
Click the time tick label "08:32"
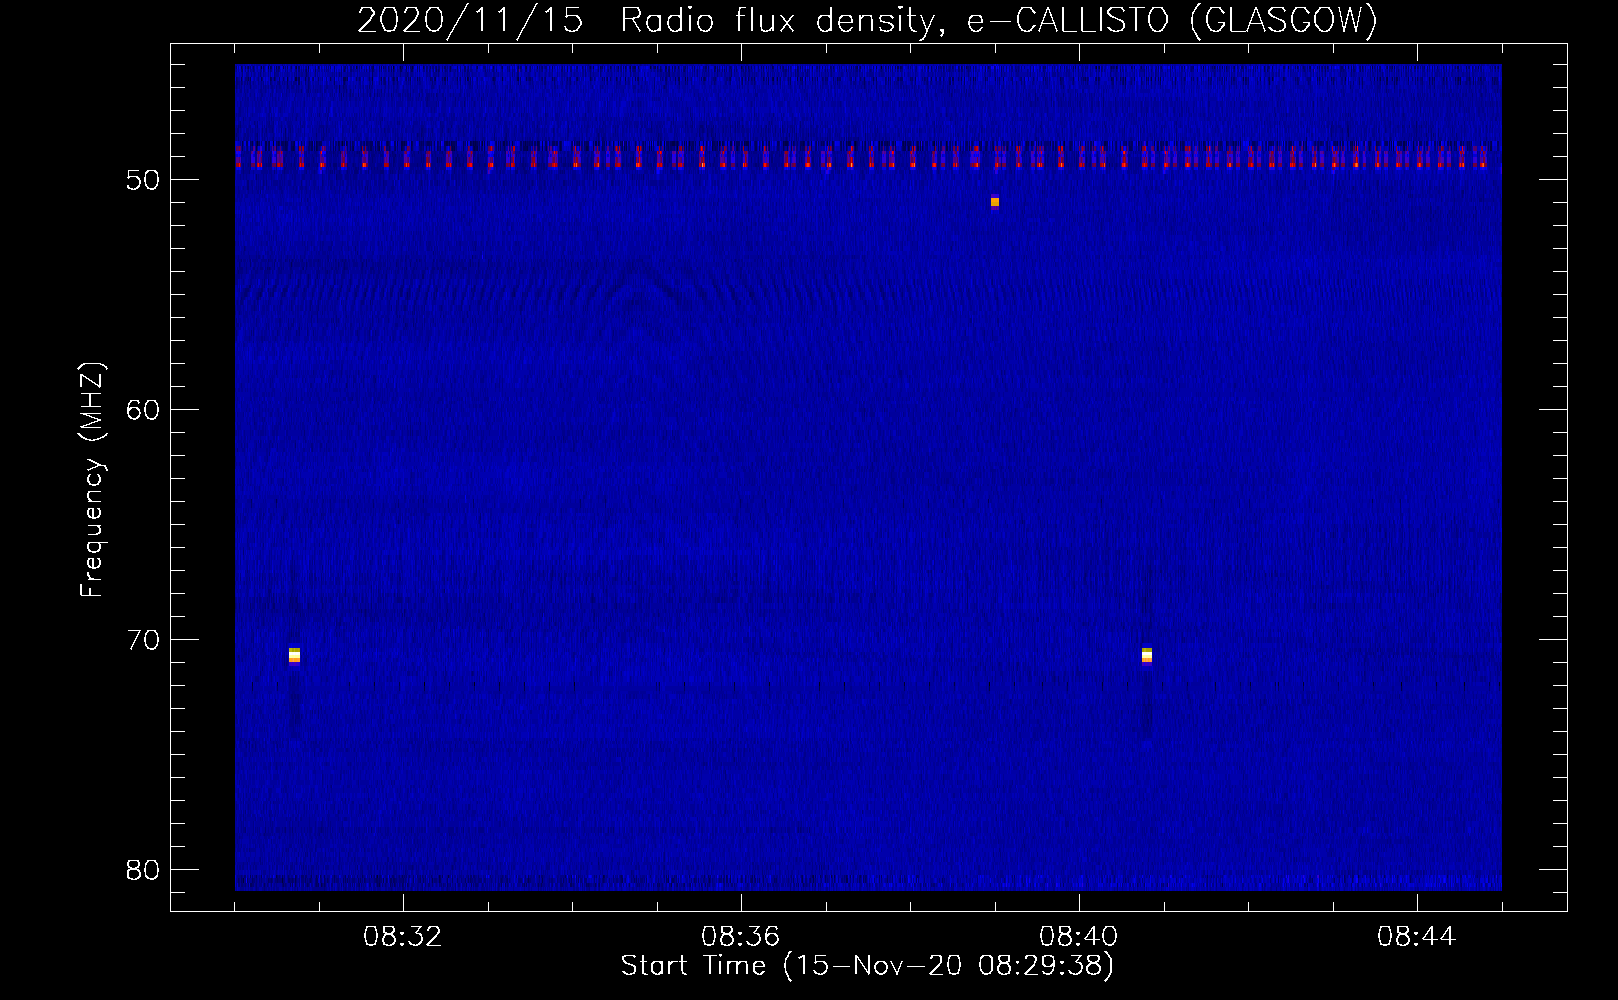[x=402, y=937]
